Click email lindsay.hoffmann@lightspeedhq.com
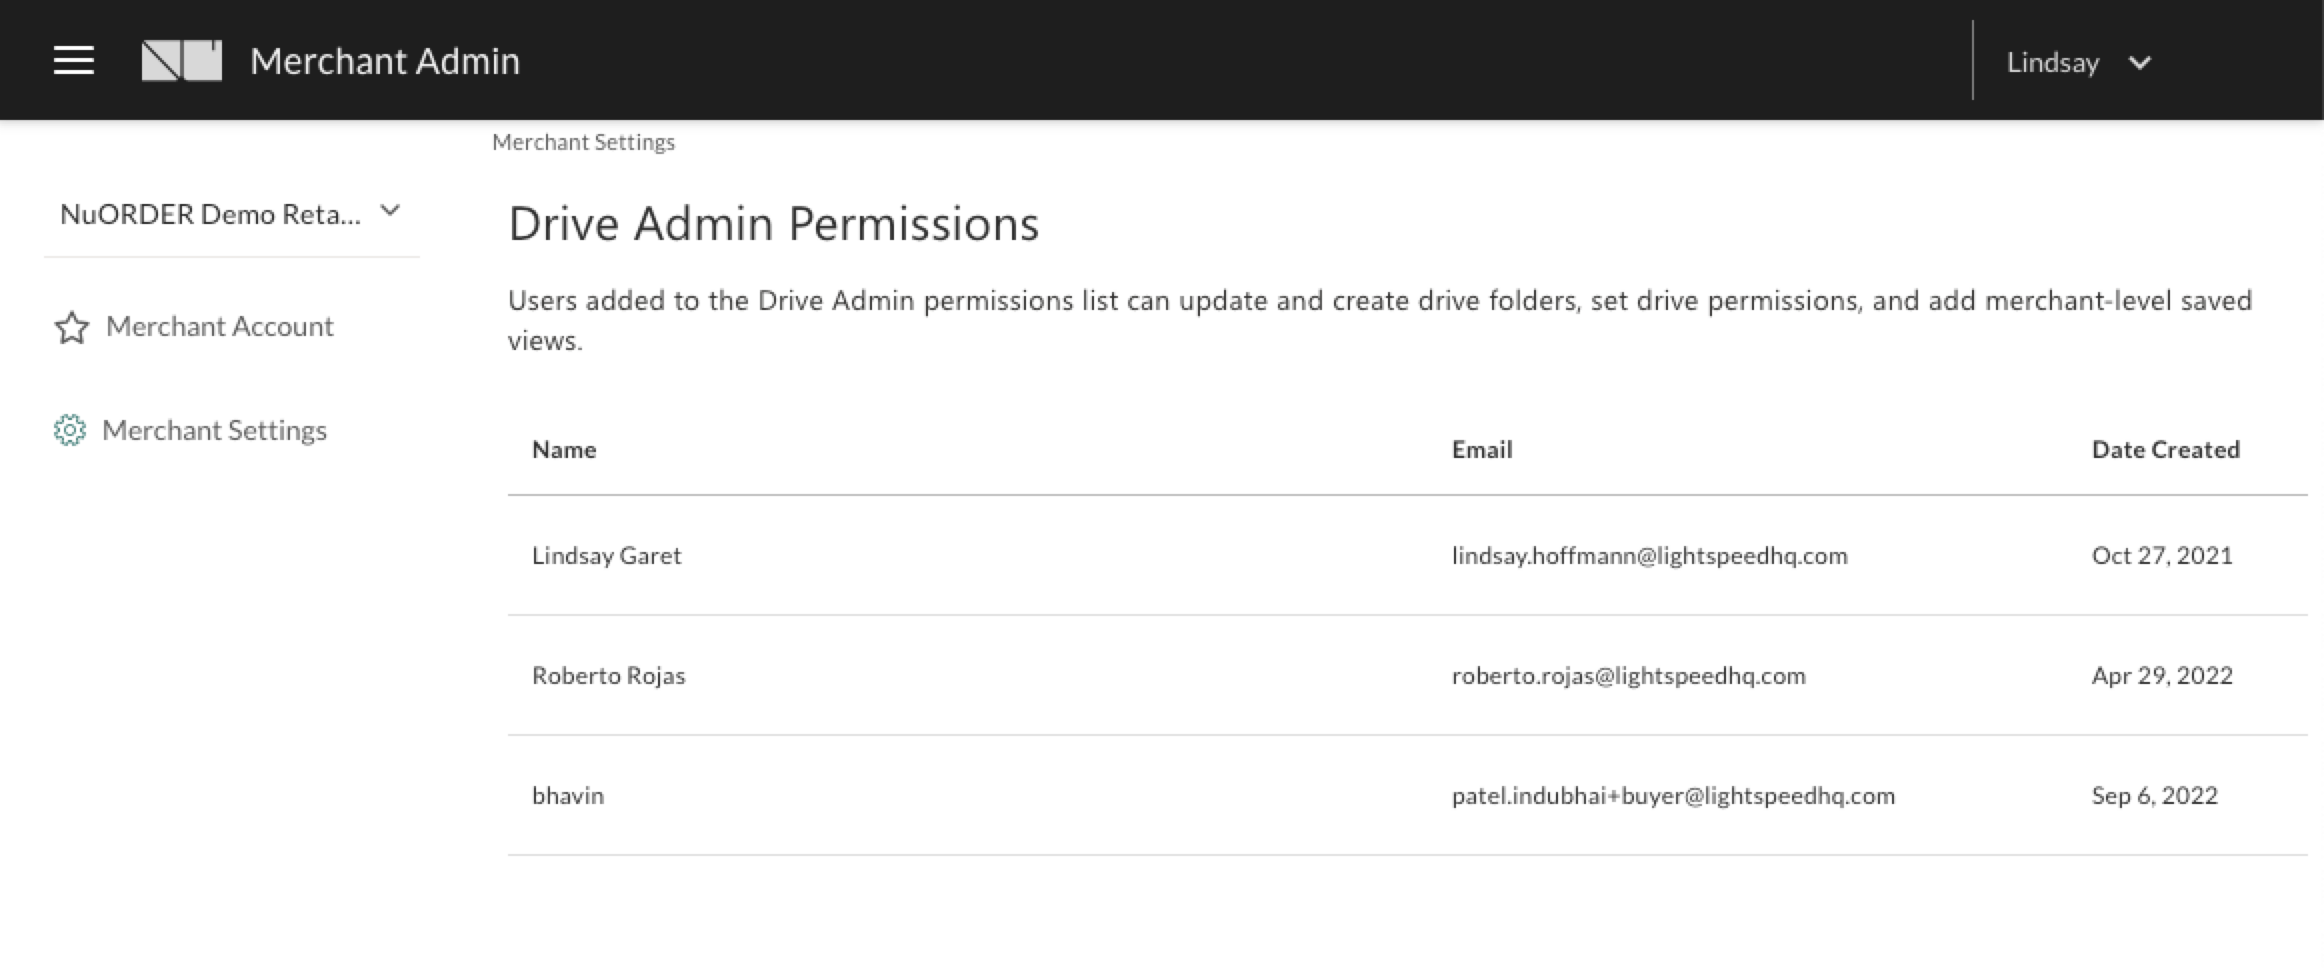Image resolution: width=2324 pixels, height=968 pixels. point(1650,556)
